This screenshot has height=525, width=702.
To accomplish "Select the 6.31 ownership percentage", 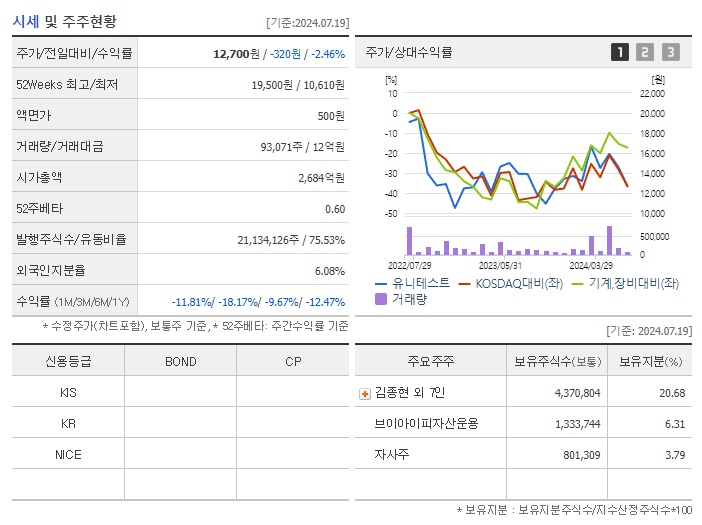I will [x=675, y=424].
